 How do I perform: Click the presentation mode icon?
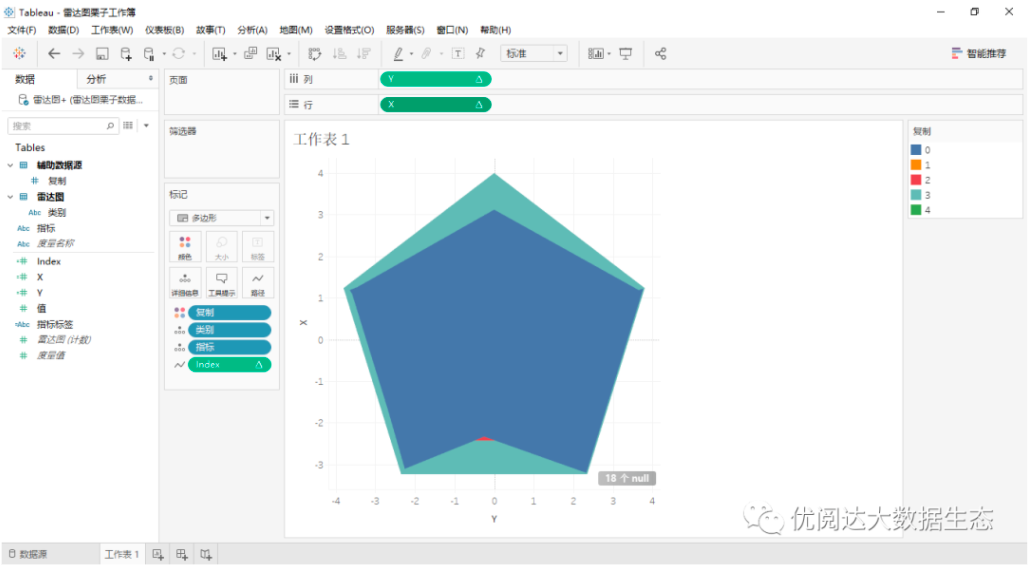(x=626, y=54)
